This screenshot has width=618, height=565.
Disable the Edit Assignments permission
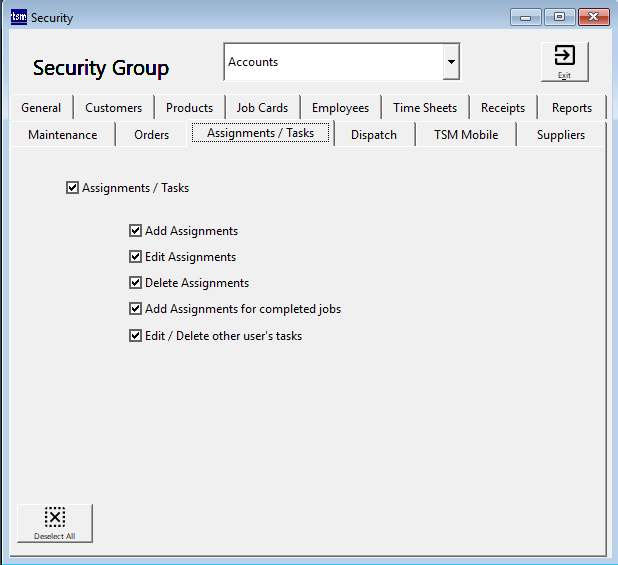[136, 257]
